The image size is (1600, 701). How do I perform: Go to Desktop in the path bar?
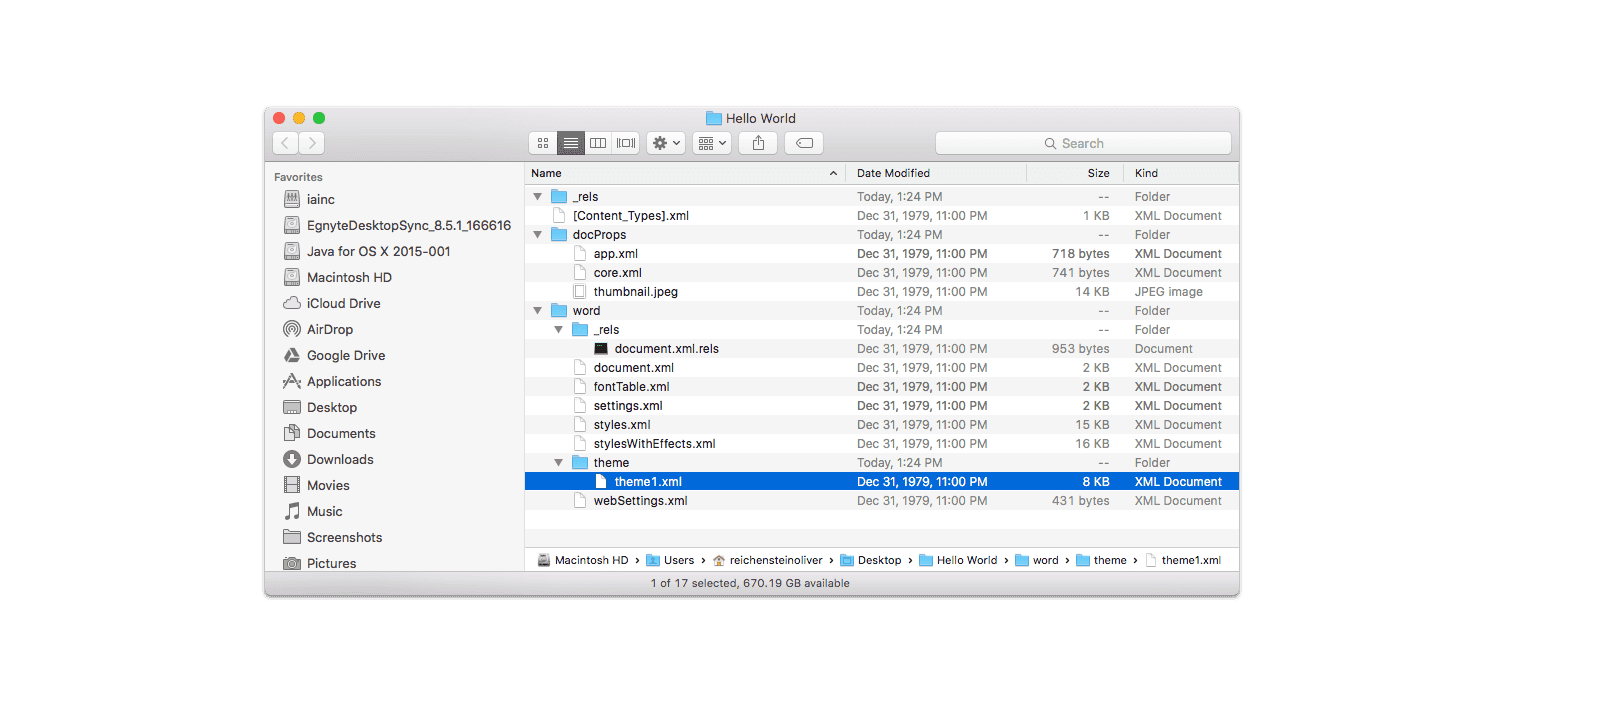[878, 560]
